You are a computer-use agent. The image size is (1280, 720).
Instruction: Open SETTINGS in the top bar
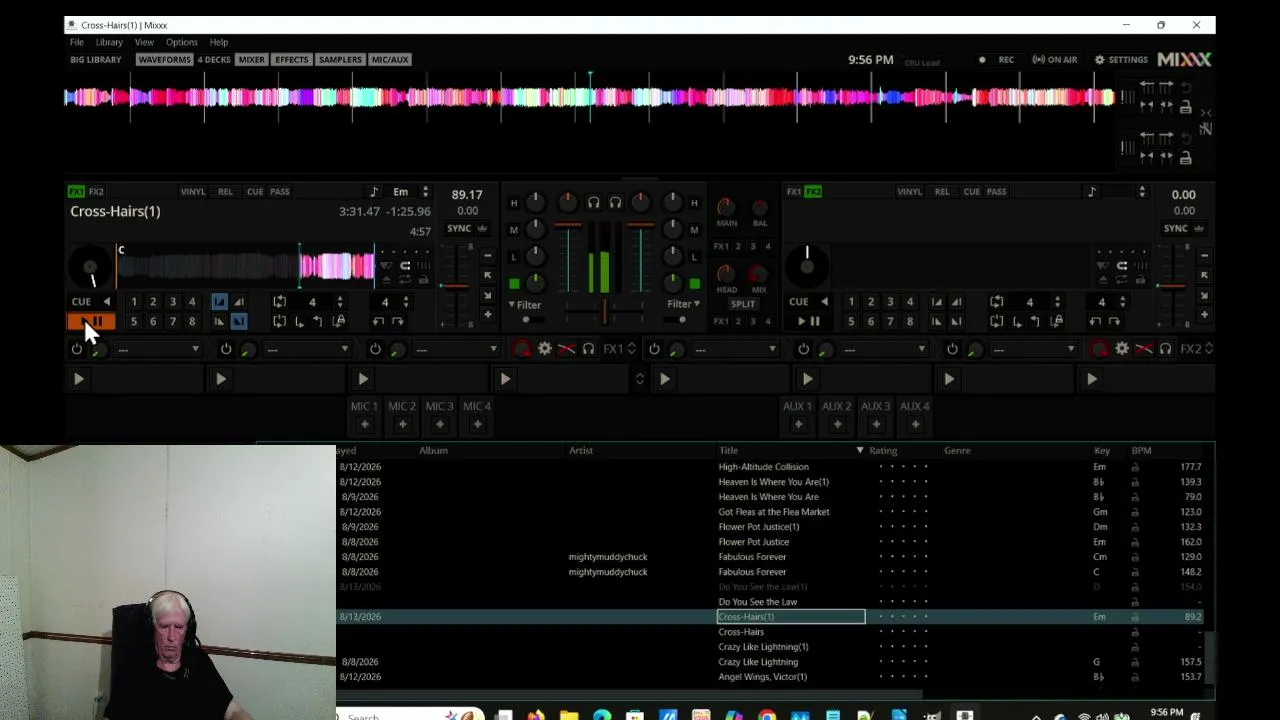tap(1121, 60)
